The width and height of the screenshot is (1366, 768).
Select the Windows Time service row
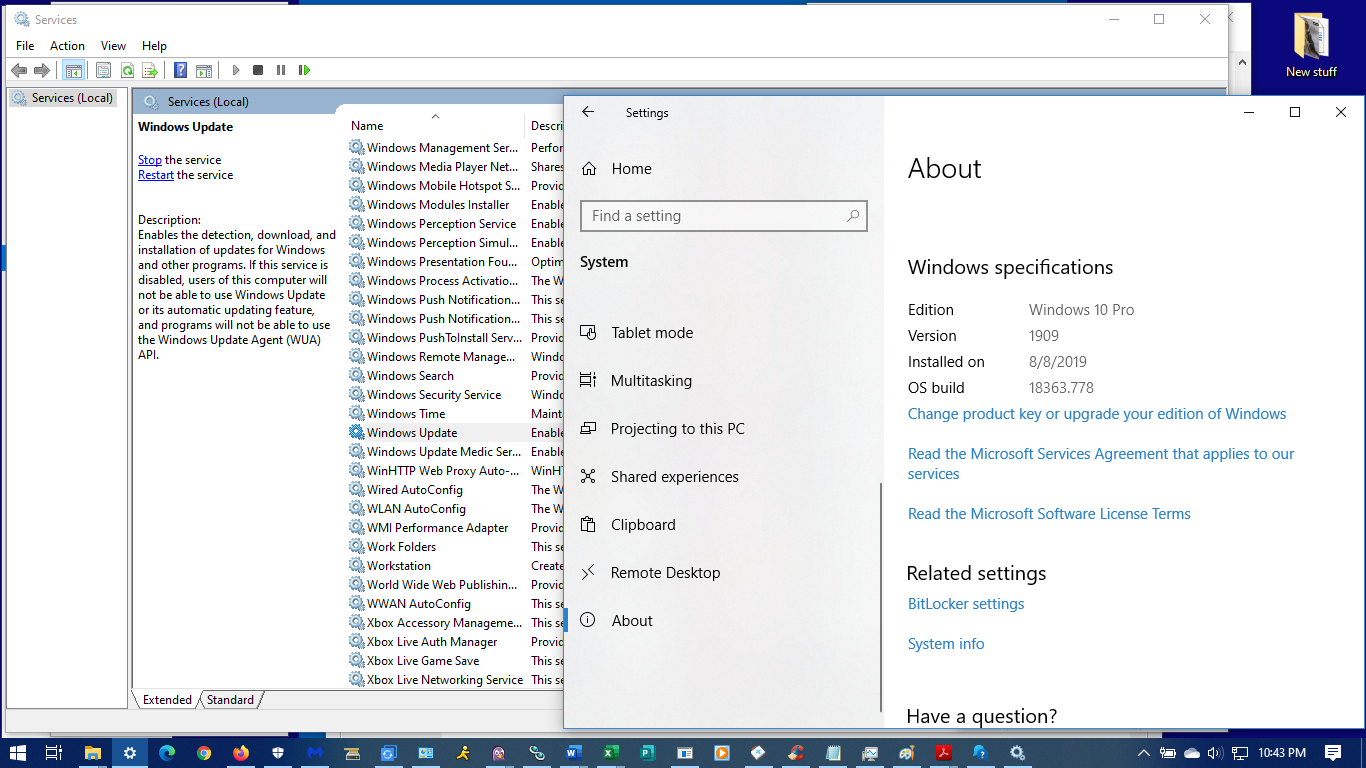tap(455, 414)
